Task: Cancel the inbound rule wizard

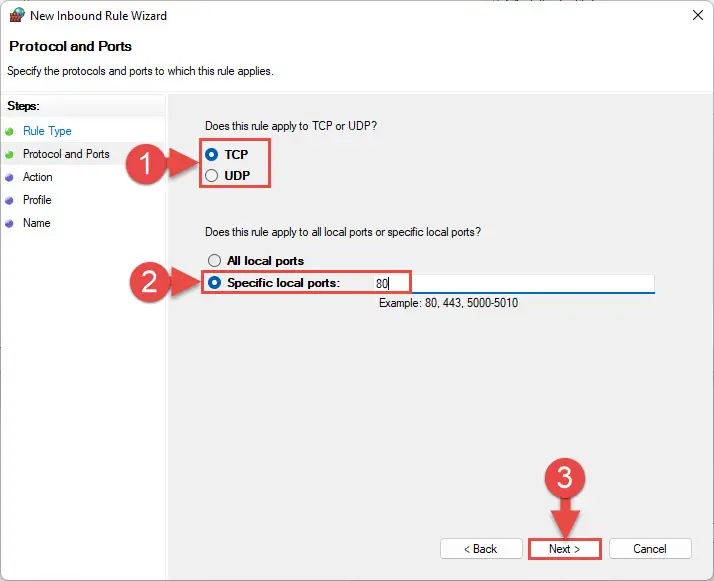Action: (650, 549)
